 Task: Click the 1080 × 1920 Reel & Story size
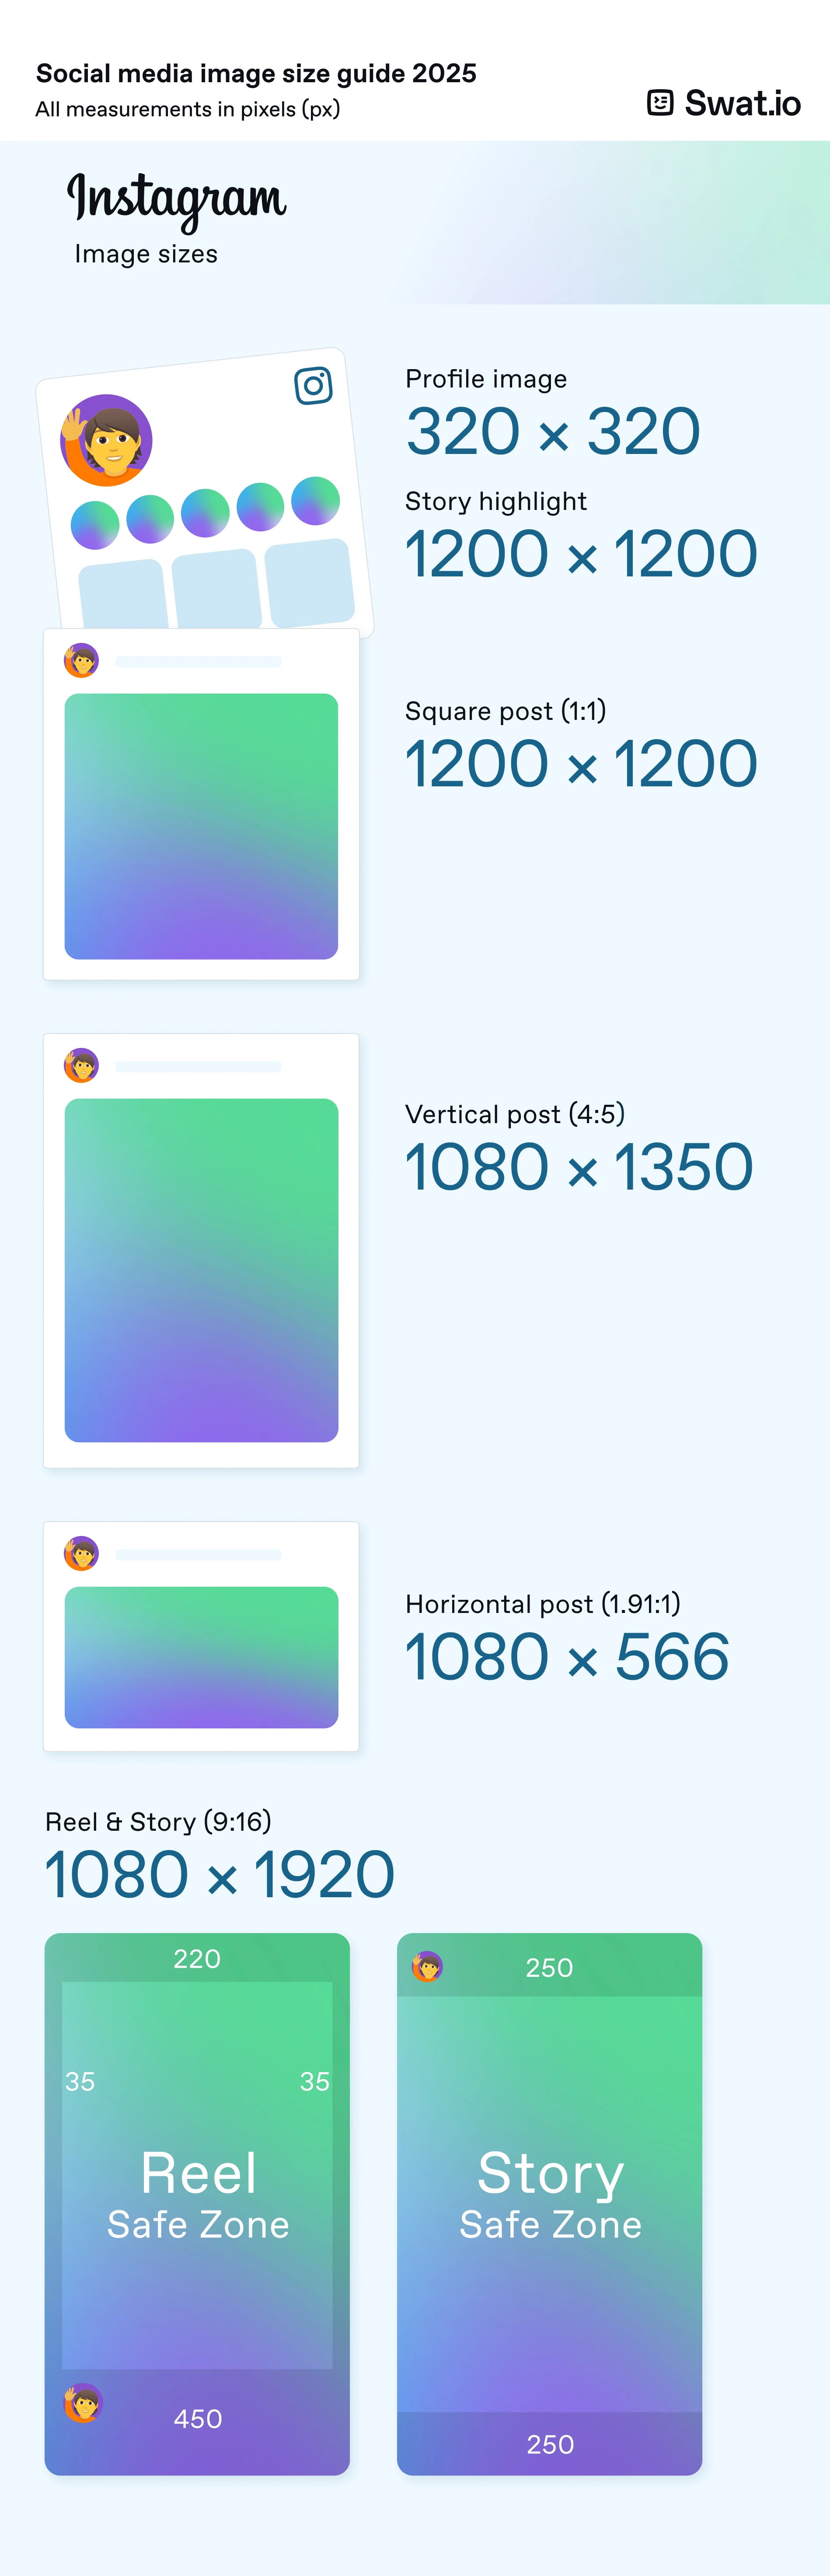tap(220, 1874)
